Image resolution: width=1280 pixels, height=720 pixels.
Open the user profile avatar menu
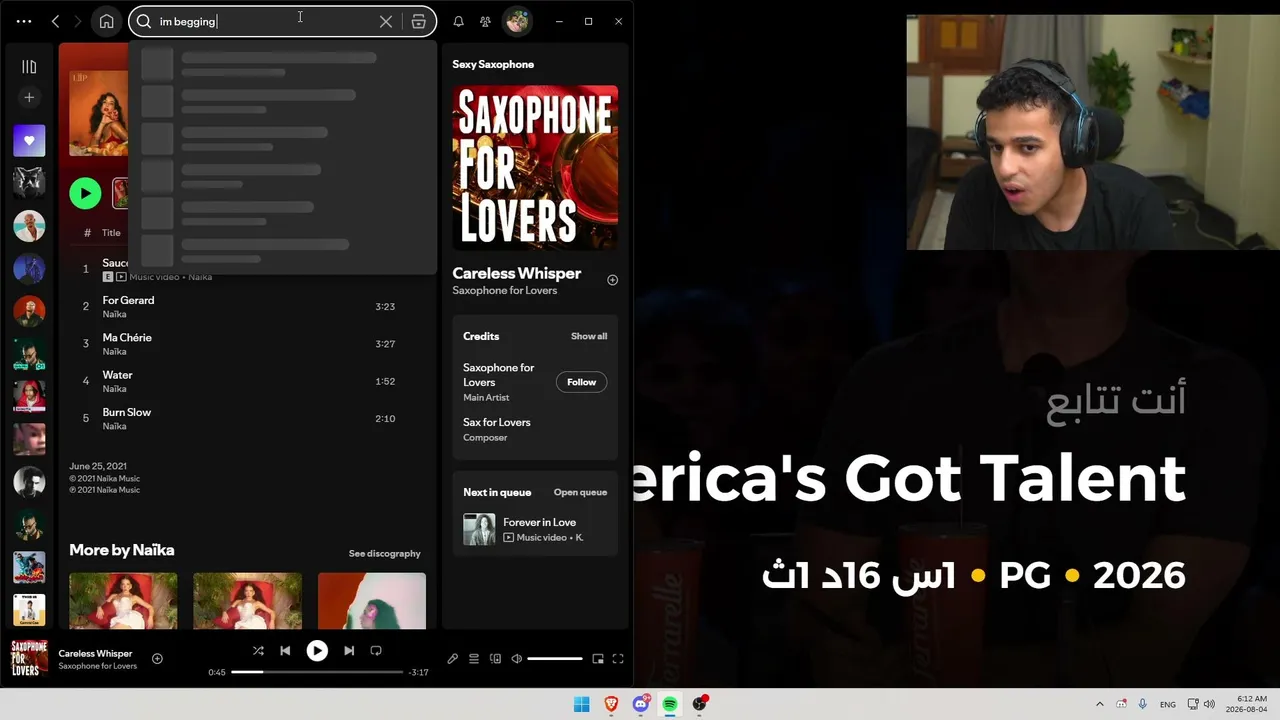coord(517,21)
